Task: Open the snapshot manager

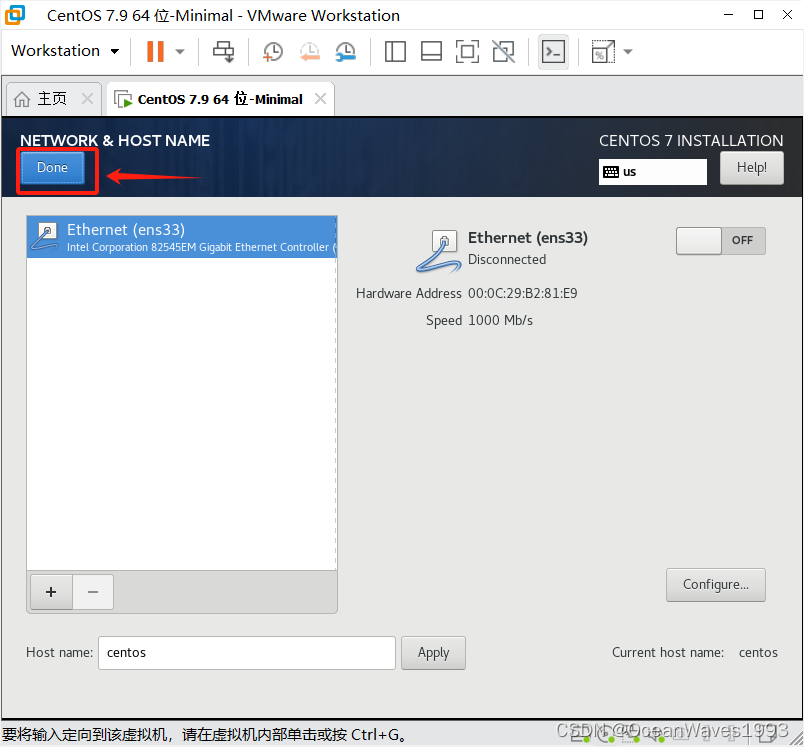Action: [346, 51]
